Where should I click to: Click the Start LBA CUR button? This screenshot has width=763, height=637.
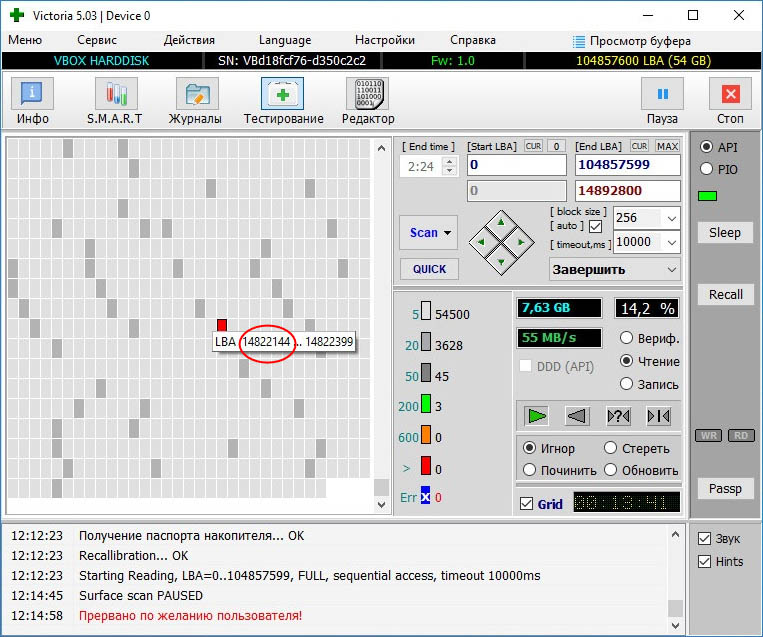pyautogui.click(x=533, y=146)
